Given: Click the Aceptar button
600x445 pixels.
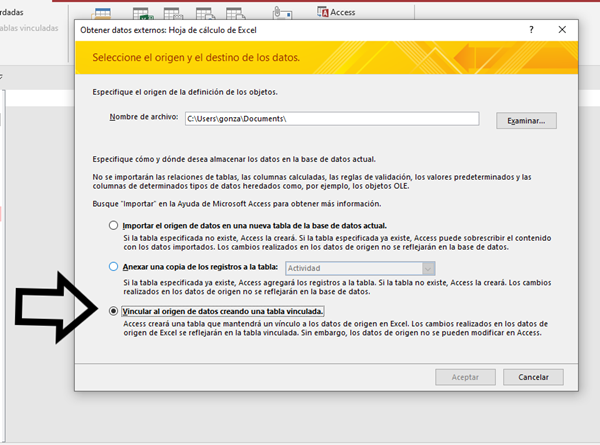Looking at the screenshot, I should pyautogui.click(x=465, y=377).
